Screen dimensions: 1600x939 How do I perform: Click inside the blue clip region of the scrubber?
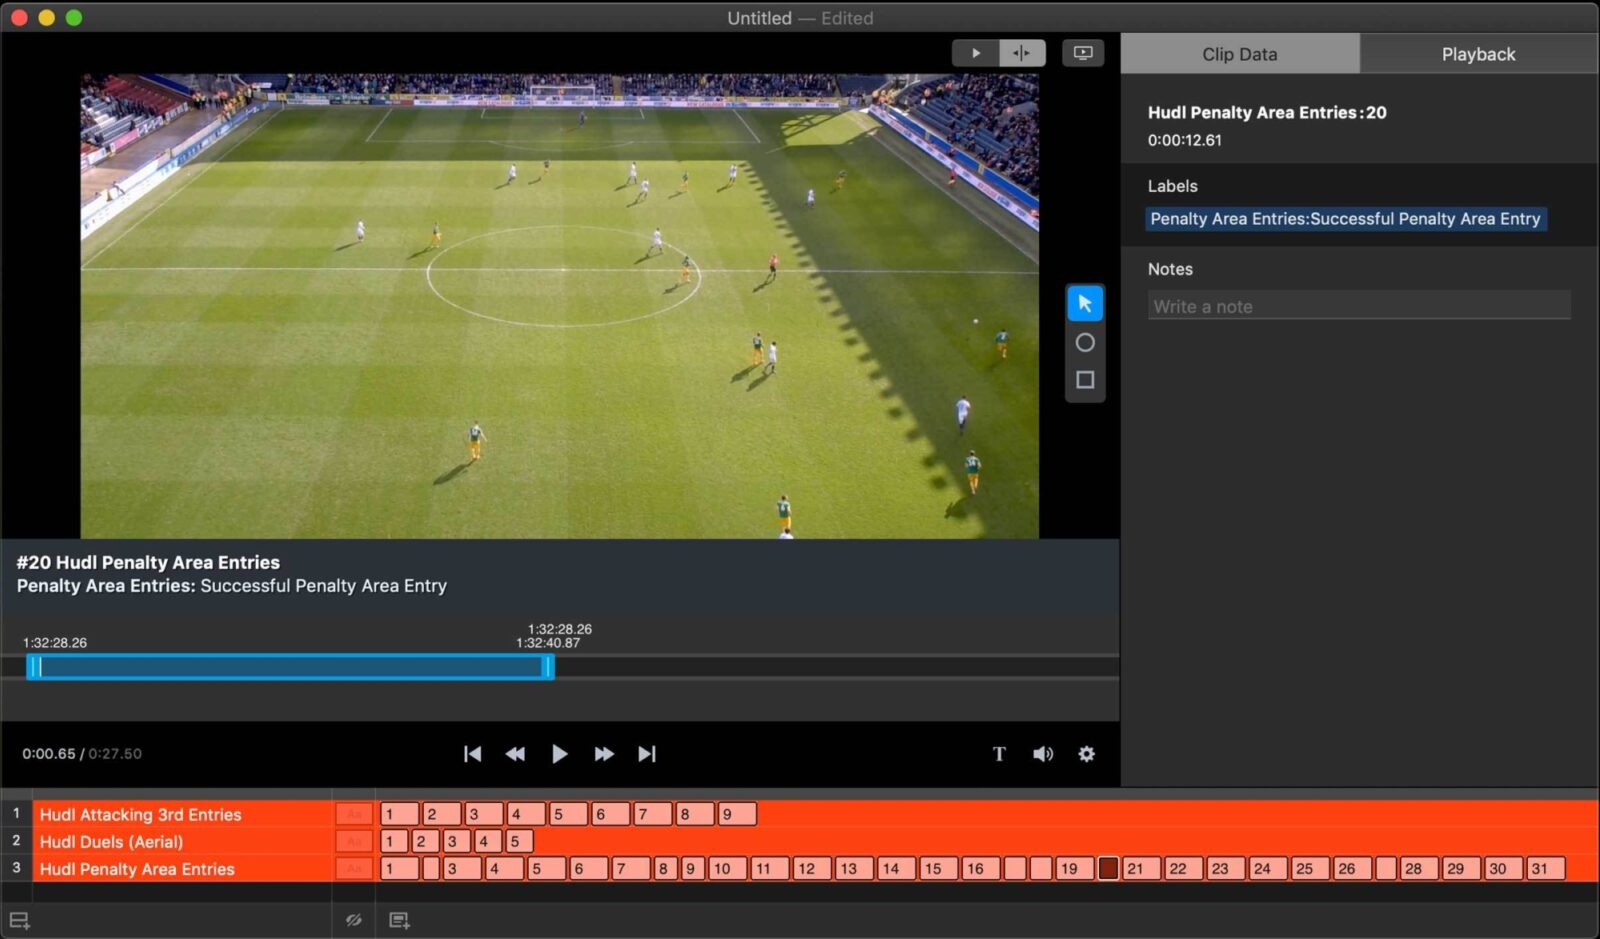point(290,668)
